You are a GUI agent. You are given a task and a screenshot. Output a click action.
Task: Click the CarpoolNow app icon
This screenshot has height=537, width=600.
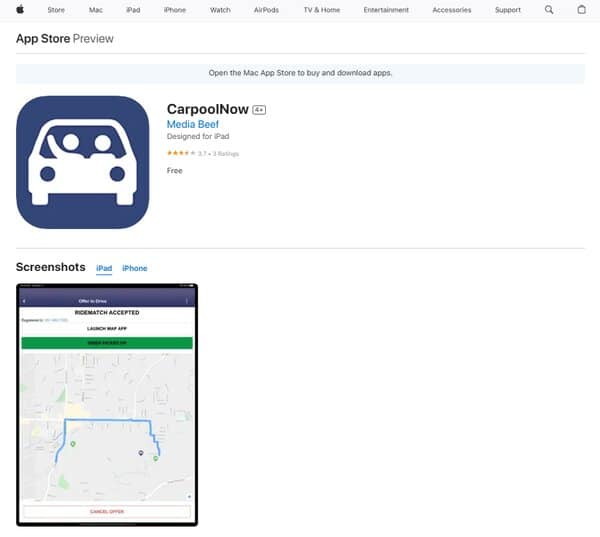tap(83, 162)
